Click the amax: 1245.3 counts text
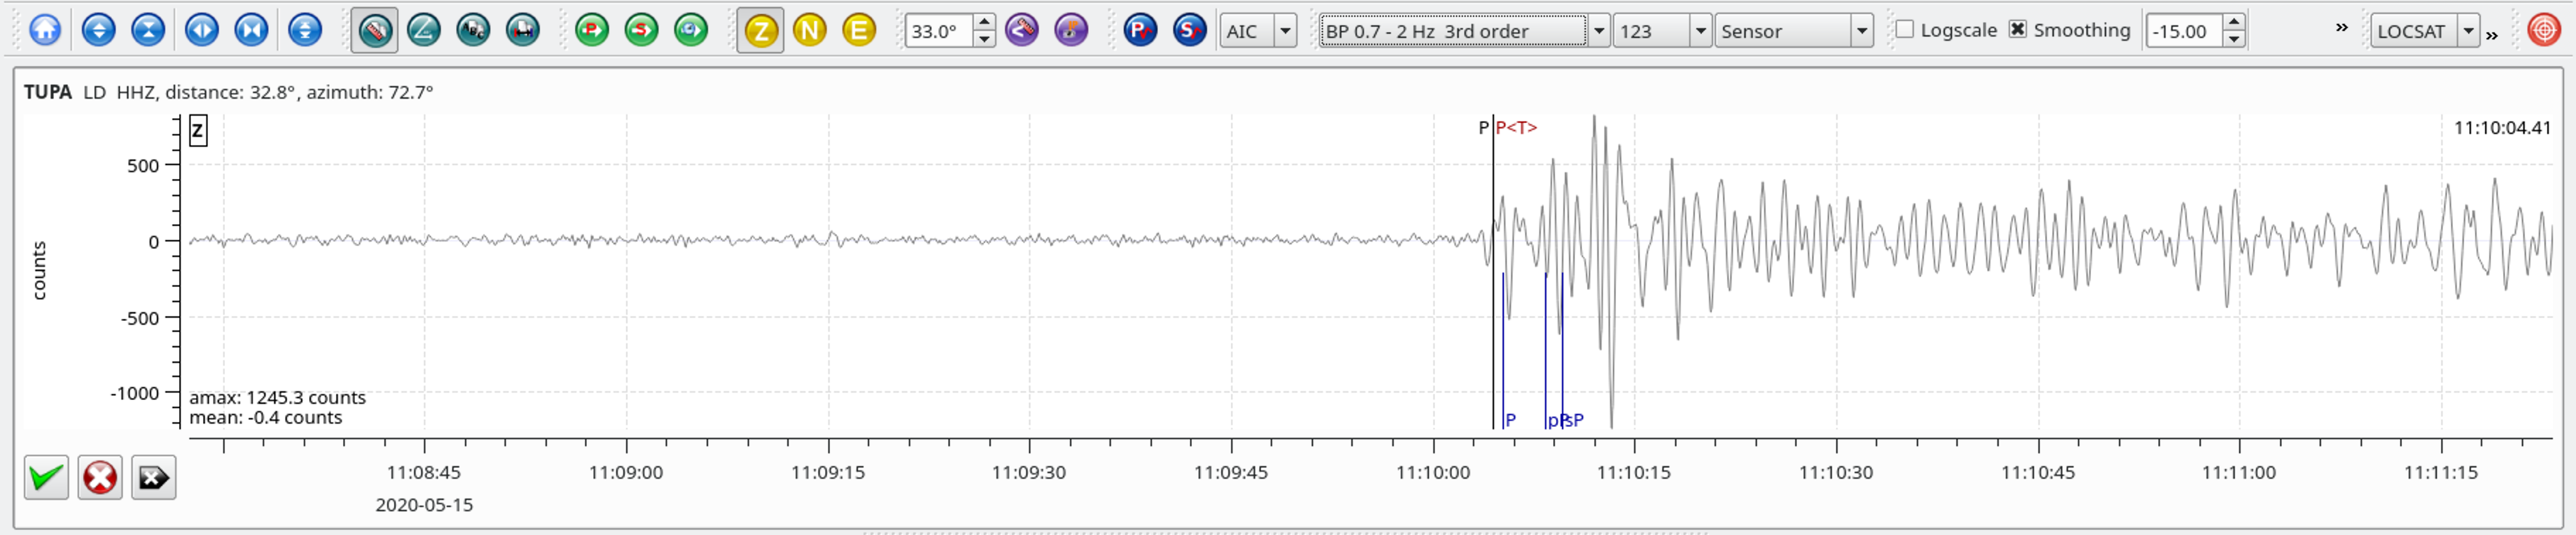The width and height of the screenshot is (2576, 535). click(x=278, y=398)
